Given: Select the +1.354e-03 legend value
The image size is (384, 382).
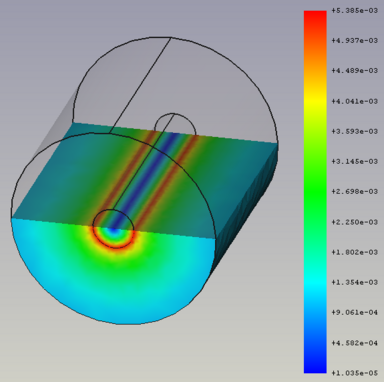Looking at the screenshot, I should coord(355,282).
